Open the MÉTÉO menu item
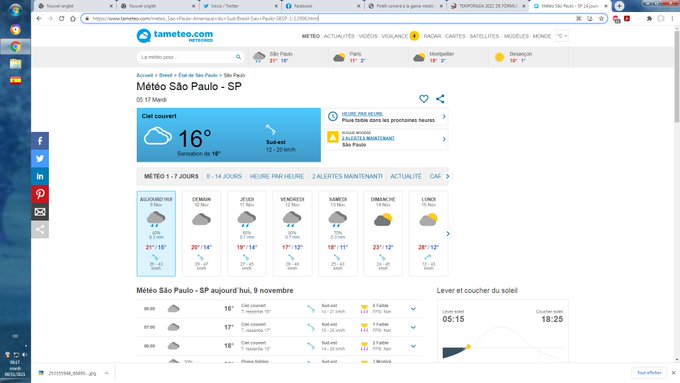680x383 pixels. pos(311,36)
